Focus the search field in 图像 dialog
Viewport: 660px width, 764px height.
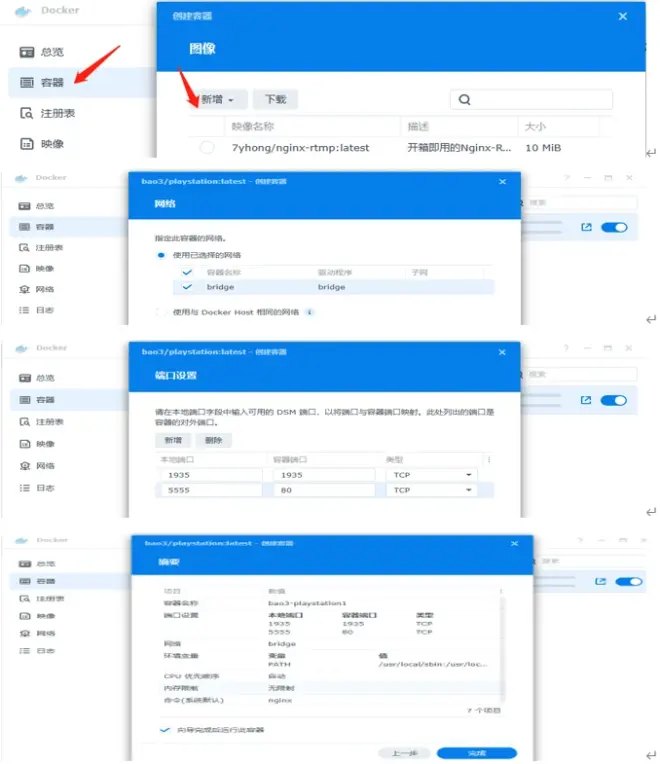tap(531, 99)
